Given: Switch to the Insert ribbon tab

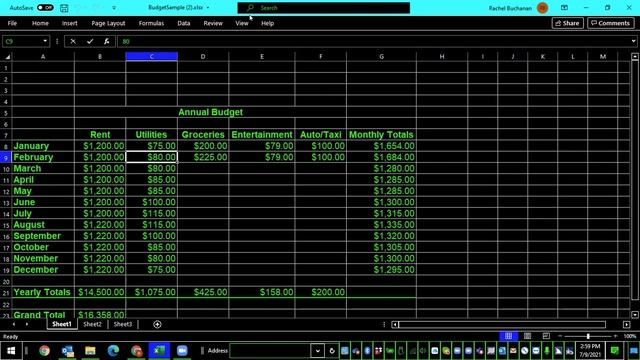Looking at the screenshot, I should click(69, 23).
